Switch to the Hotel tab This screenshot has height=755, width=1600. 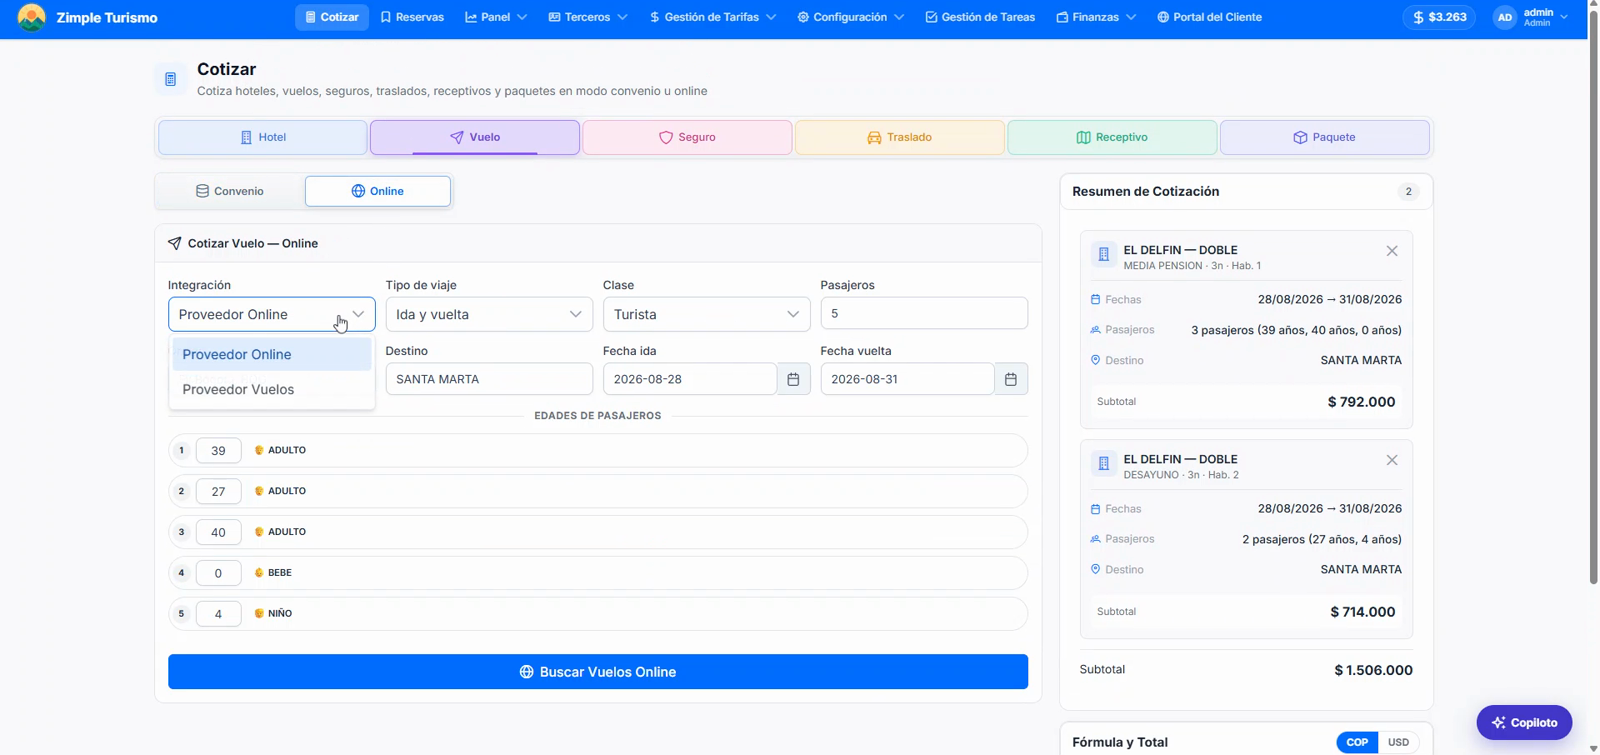tap(263, 137)
